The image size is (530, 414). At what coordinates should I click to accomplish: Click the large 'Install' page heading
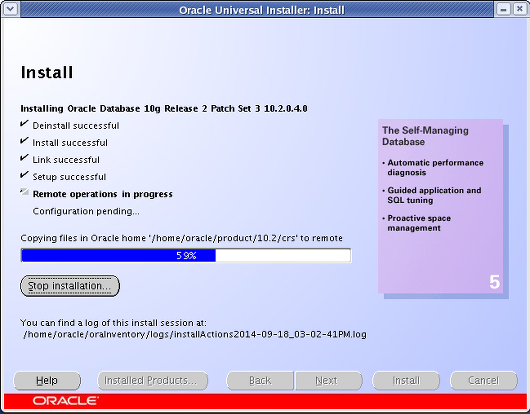coord(47,72)
